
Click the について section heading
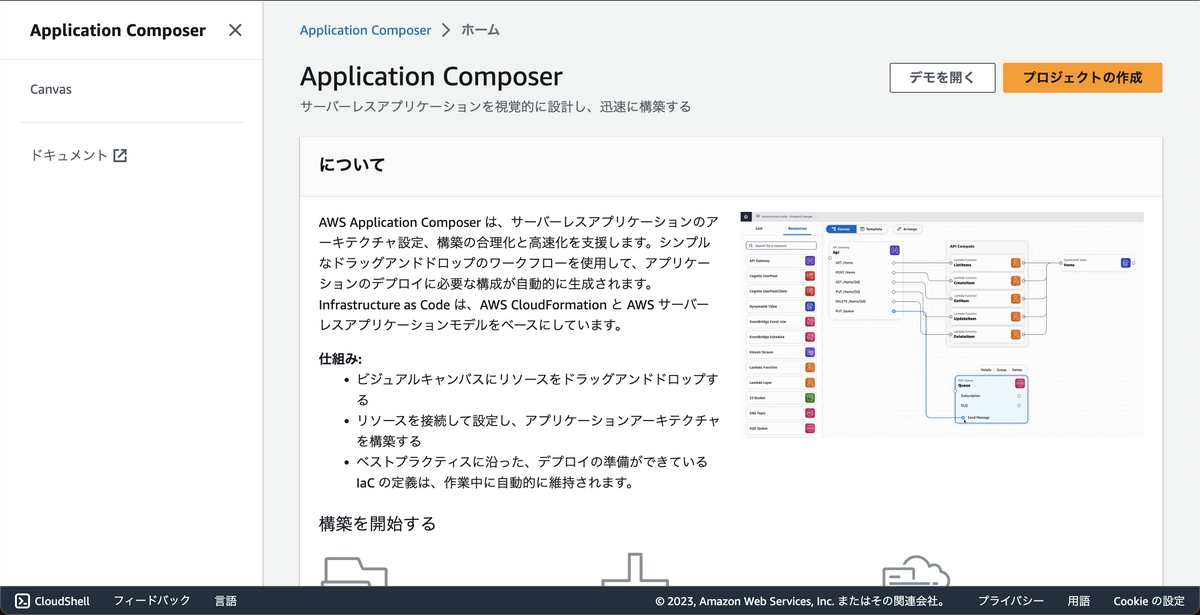352,165
